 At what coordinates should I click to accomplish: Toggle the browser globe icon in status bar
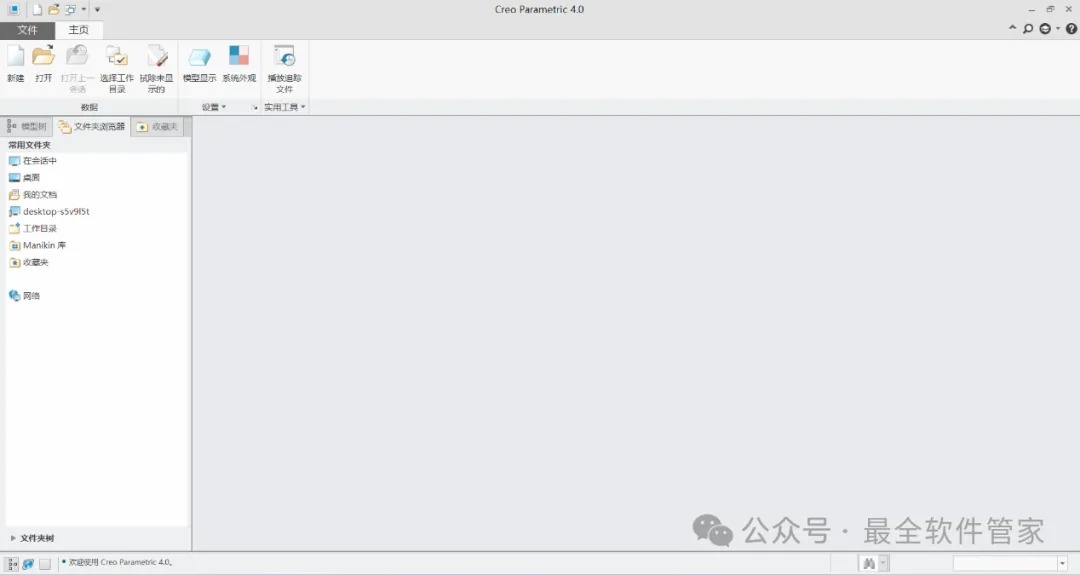pyautogui.click(x=28, y=564)
